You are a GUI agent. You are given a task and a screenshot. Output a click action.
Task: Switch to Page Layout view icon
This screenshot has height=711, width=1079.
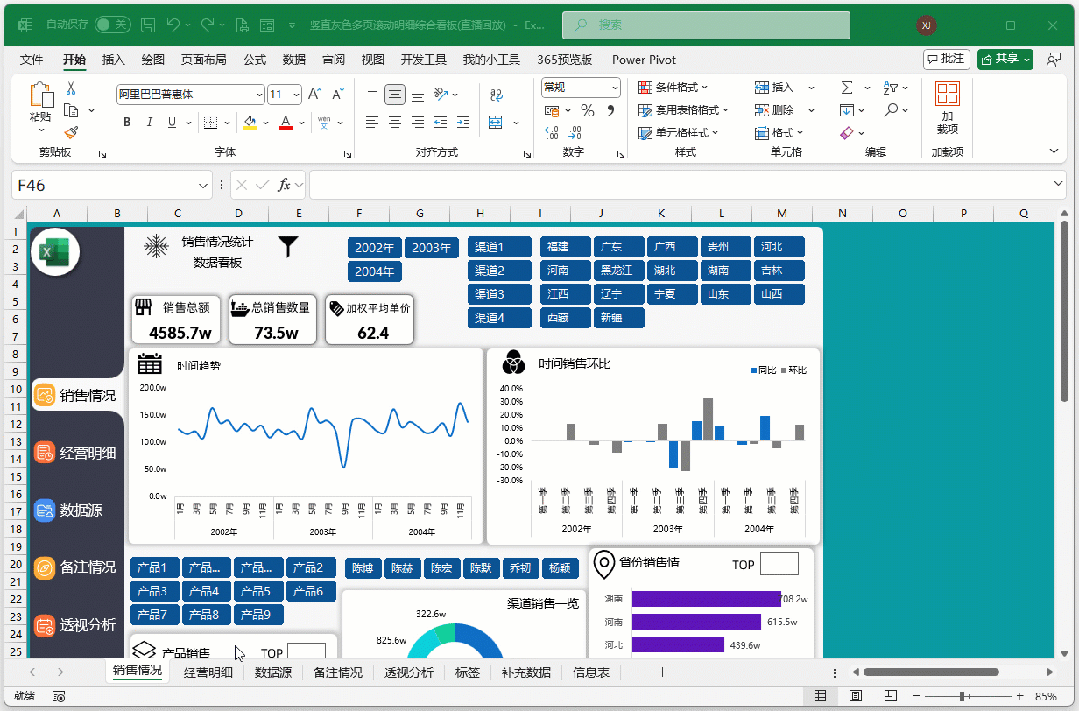[x=856, y=697]
